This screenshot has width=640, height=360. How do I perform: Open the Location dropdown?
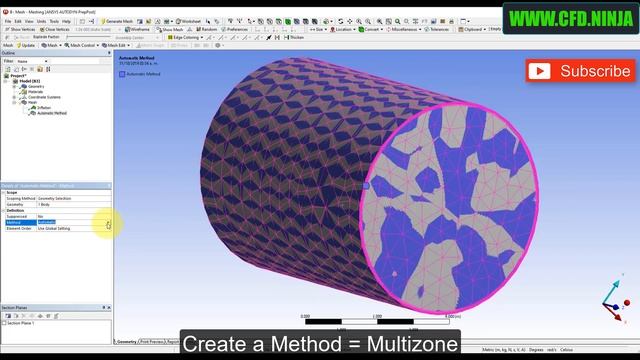coord(342,29)
